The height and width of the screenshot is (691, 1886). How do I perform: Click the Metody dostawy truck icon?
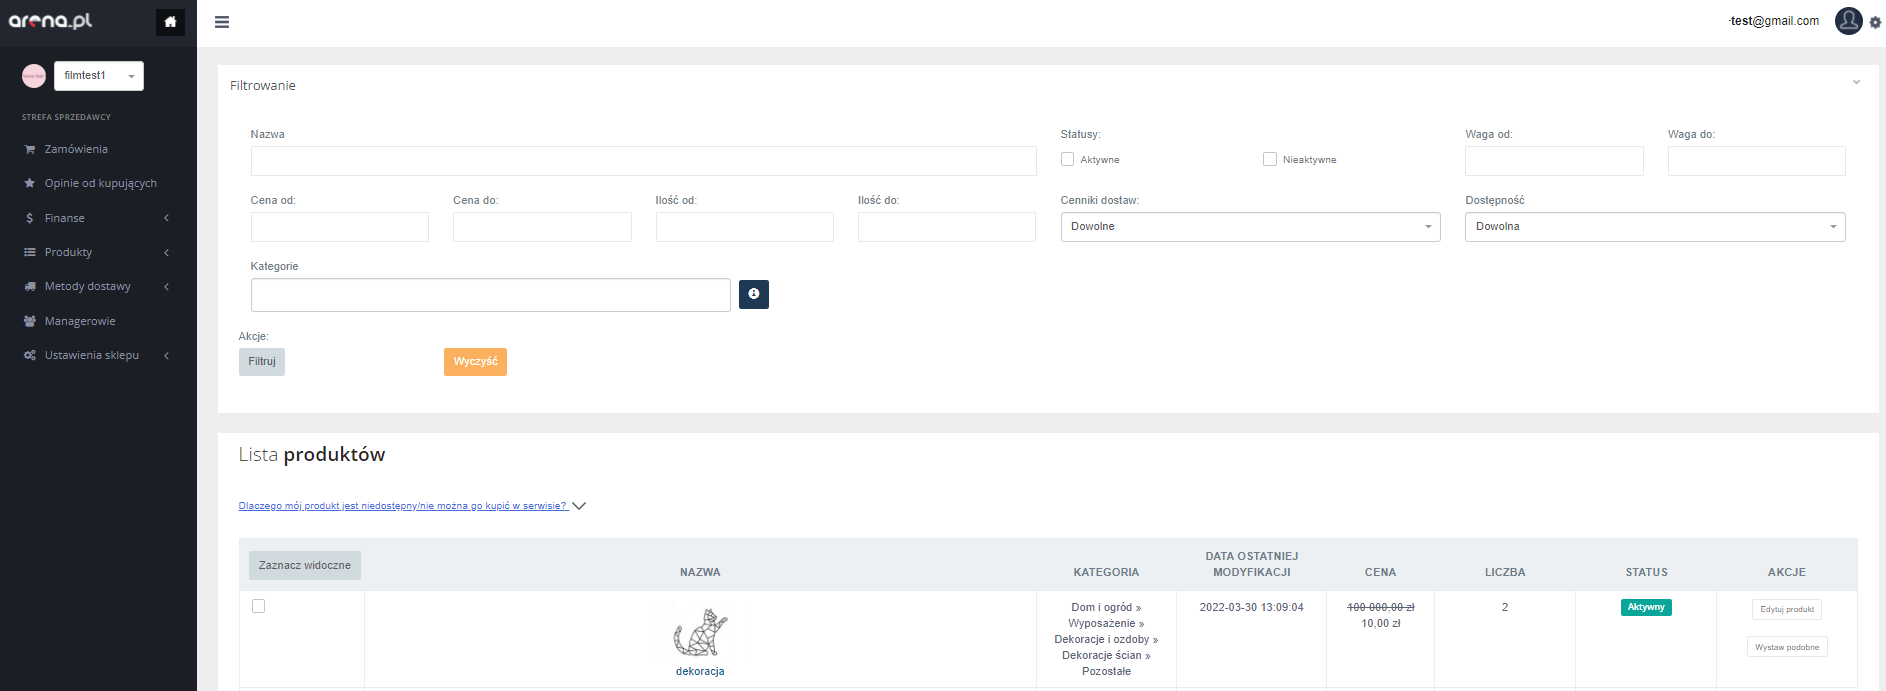(30, 286)
